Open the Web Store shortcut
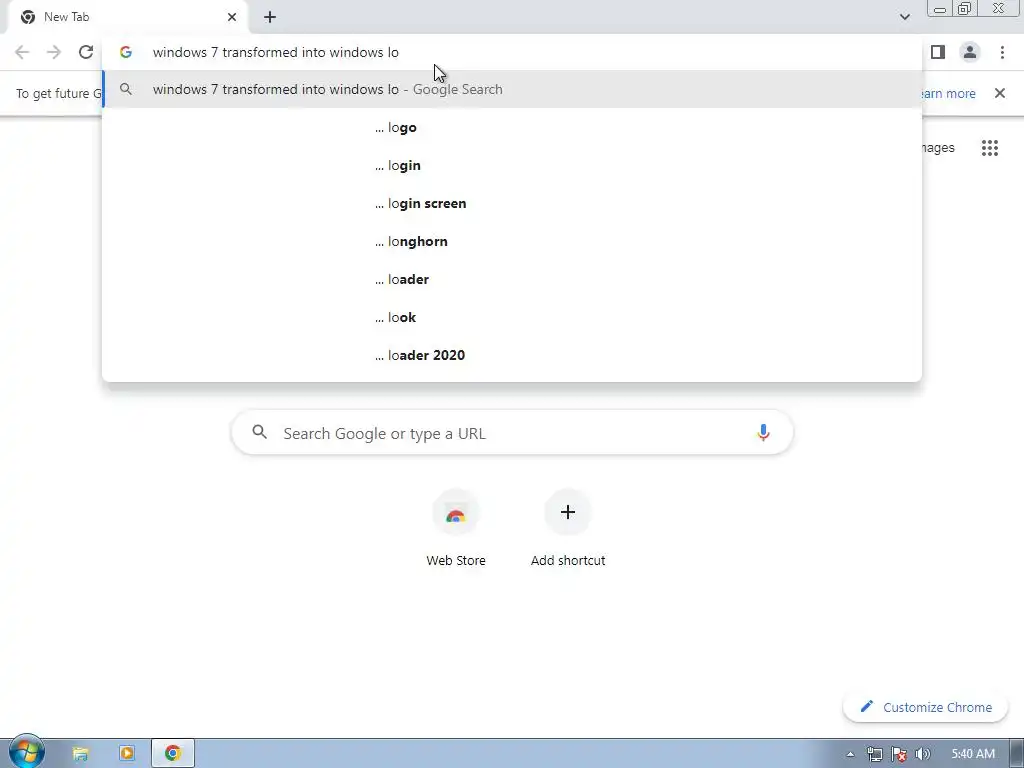Image resolution: width=1024 pixels, height=768 pixels. coord(456,529)
